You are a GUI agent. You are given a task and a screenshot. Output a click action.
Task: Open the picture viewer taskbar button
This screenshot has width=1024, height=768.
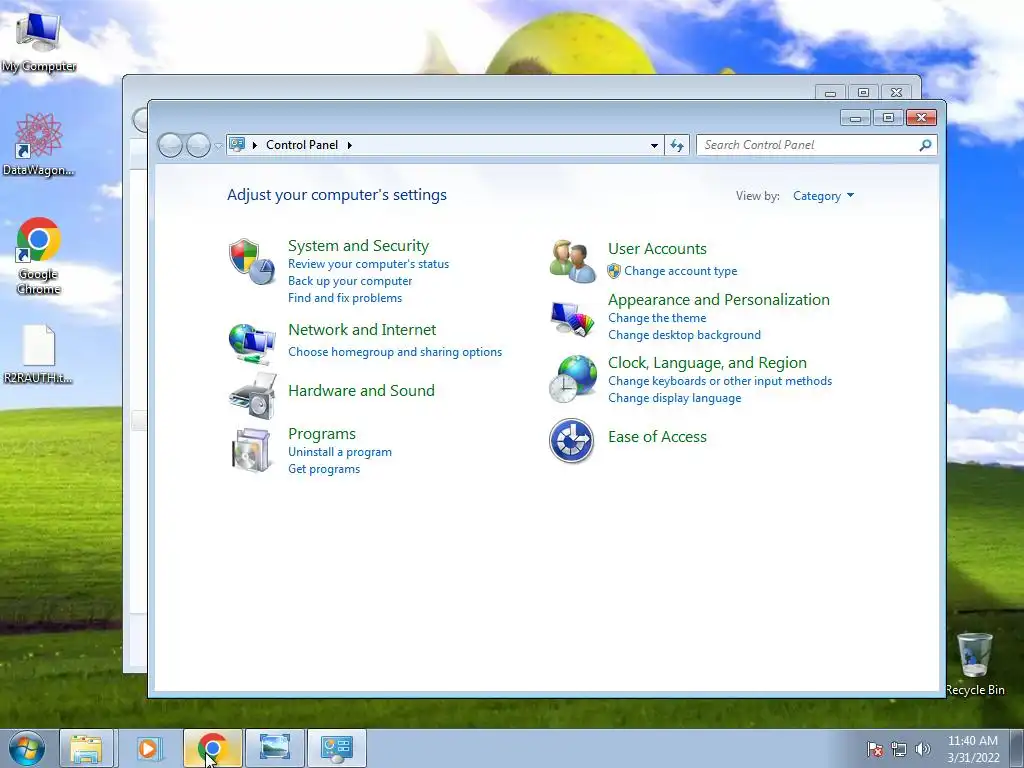(x=275, y=748)
